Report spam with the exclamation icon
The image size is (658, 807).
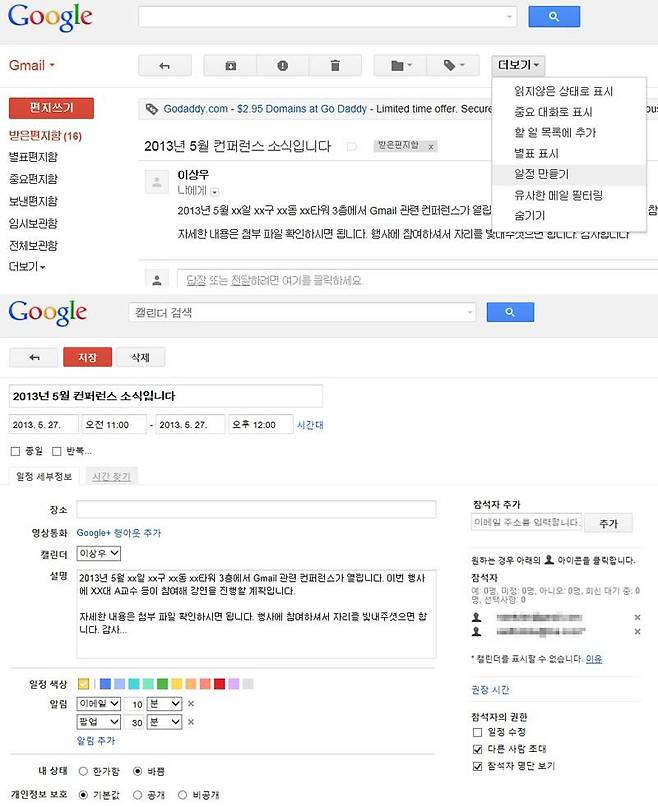(283, 66)
